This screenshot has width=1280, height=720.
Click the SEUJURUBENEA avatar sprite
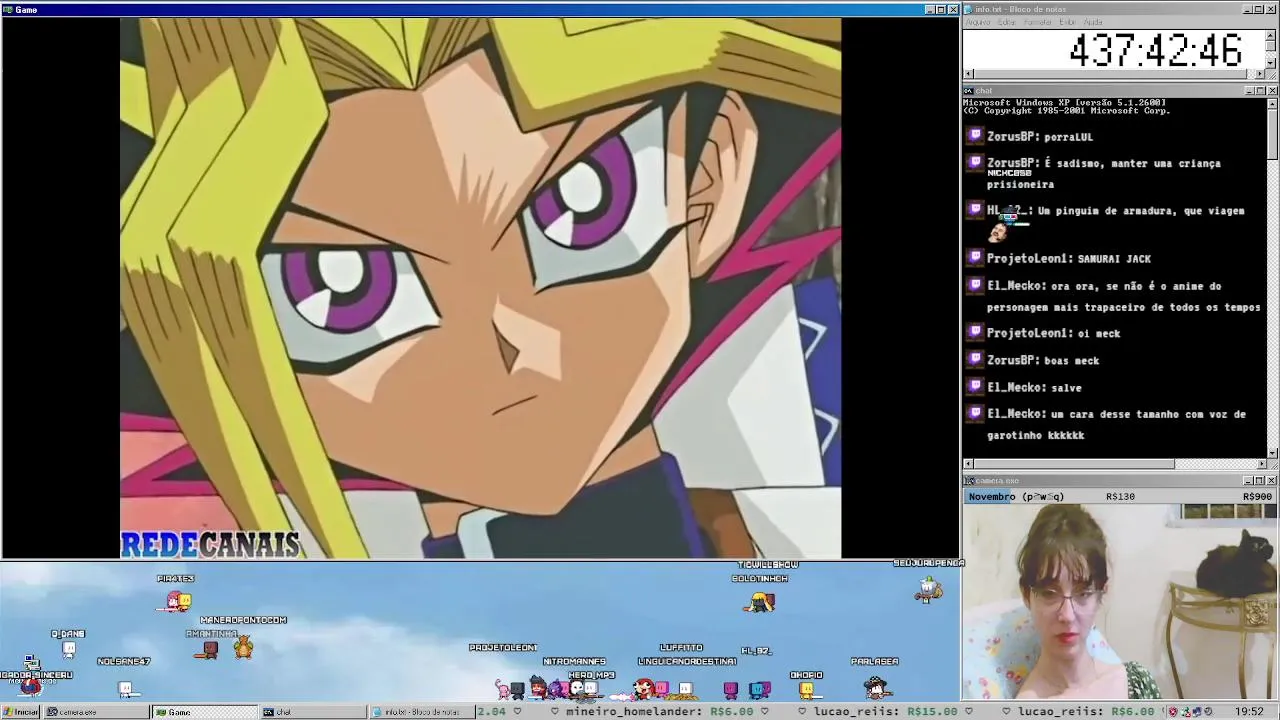point(928,590)
